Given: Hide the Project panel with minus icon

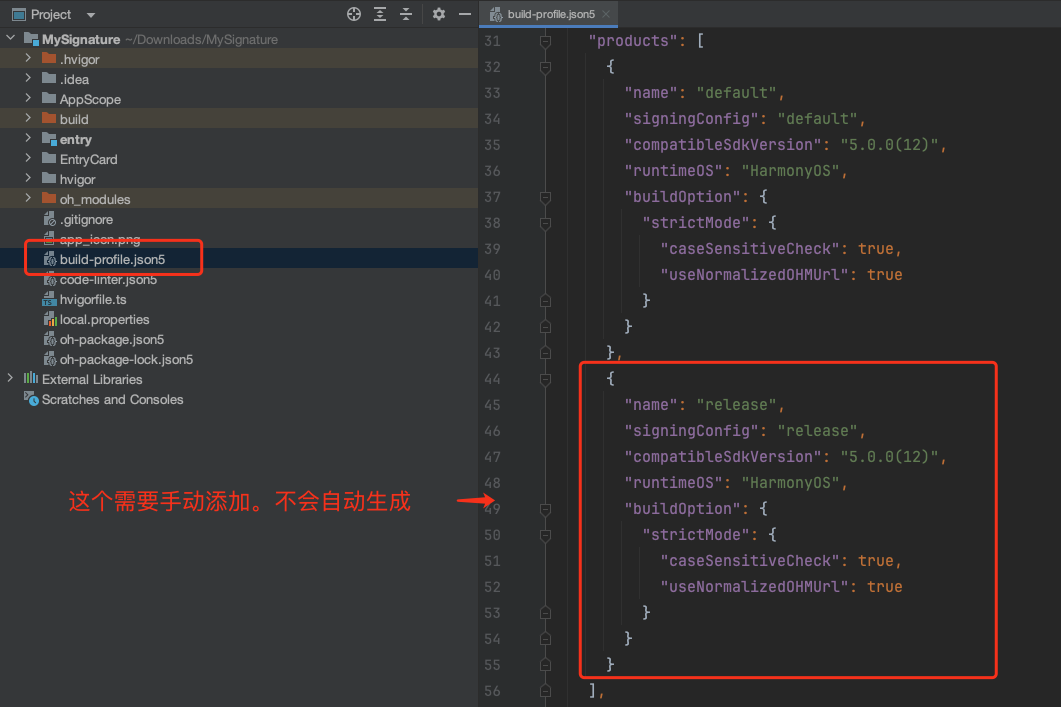Looking at the screenshot, I should pos(465,14).
